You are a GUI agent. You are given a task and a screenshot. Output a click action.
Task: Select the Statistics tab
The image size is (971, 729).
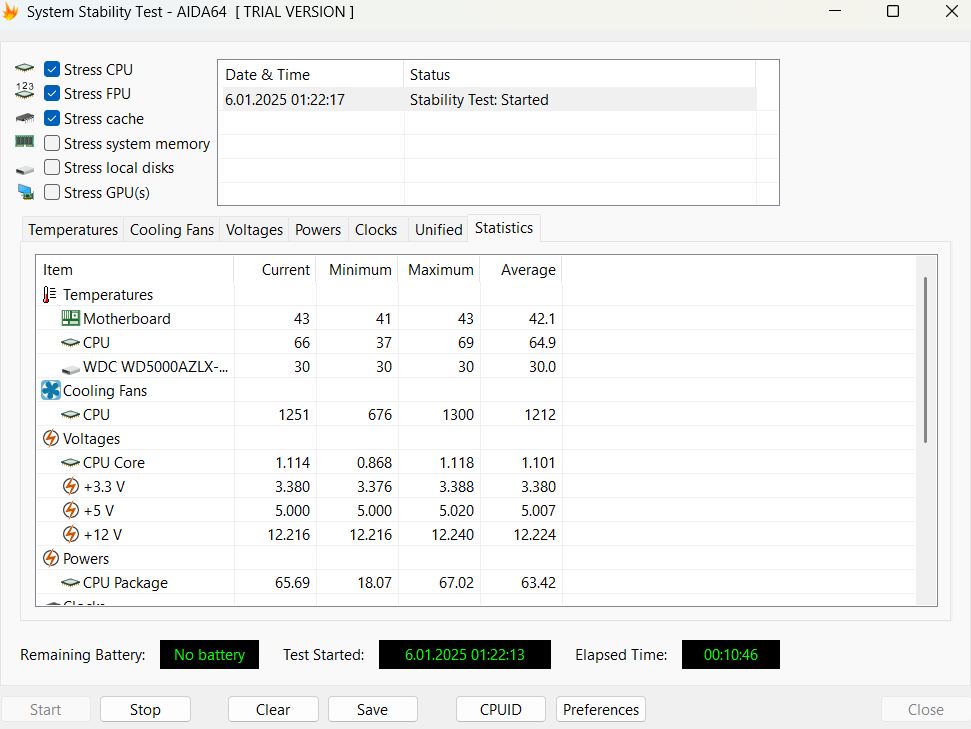click(x=503, y=228)
